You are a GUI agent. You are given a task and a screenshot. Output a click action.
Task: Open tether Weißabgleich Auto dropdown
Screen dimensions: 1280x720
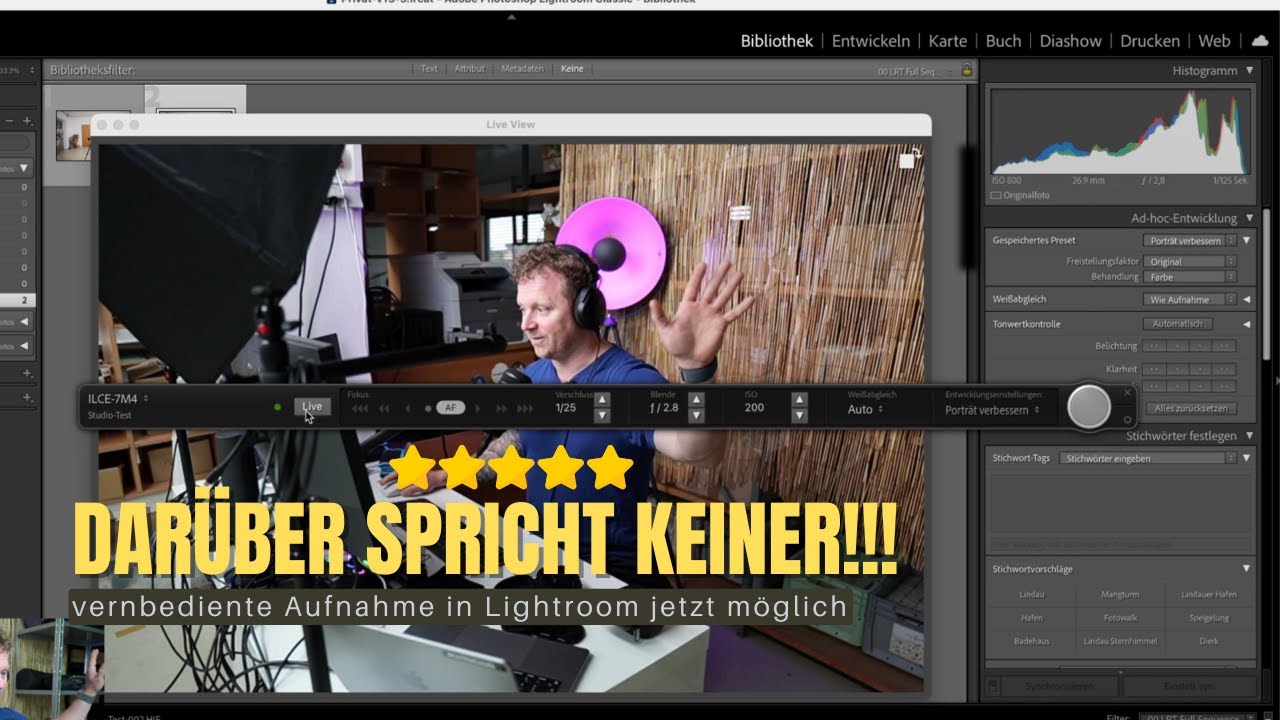click(865, 409)
